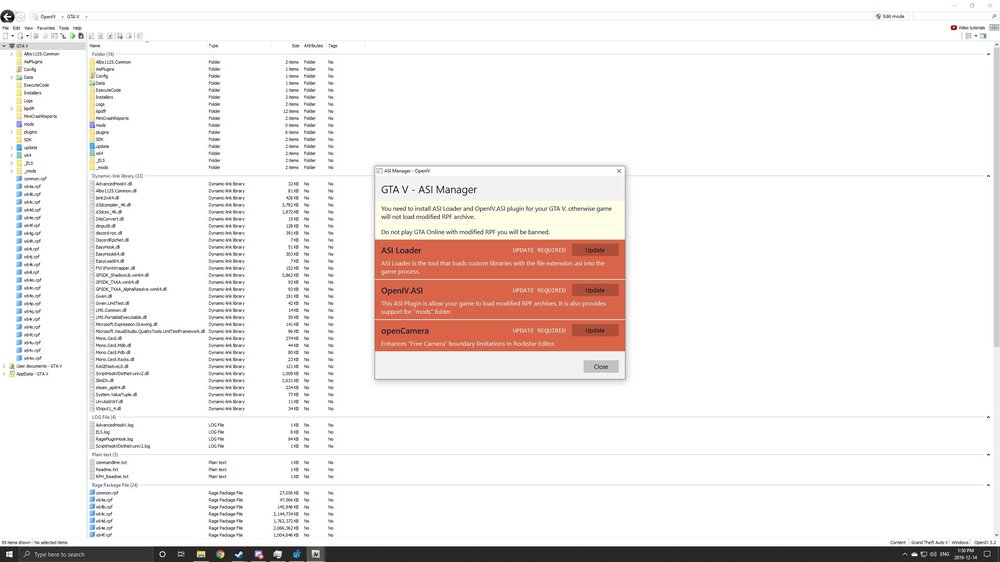This screenshot has height=562, width=1000.
Task: Open dropdown arrow beside view layout icon
Action: click(976, 36)
